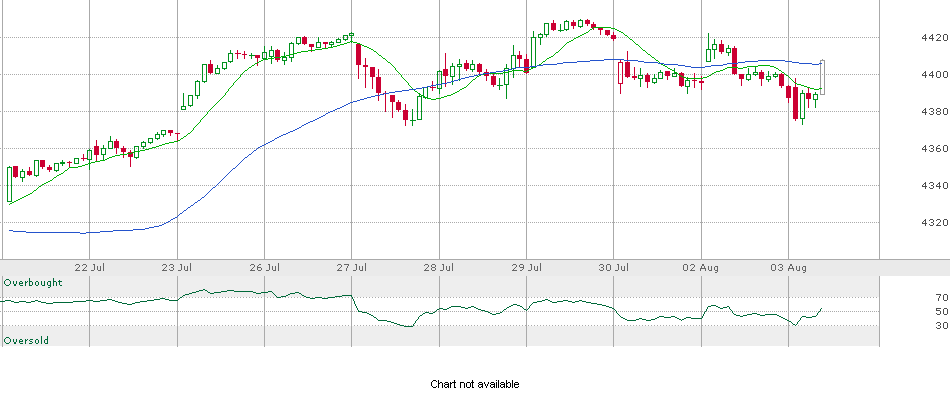950x418 pixels.
Task: Click the 28 Jul date label
Action: 439,268
